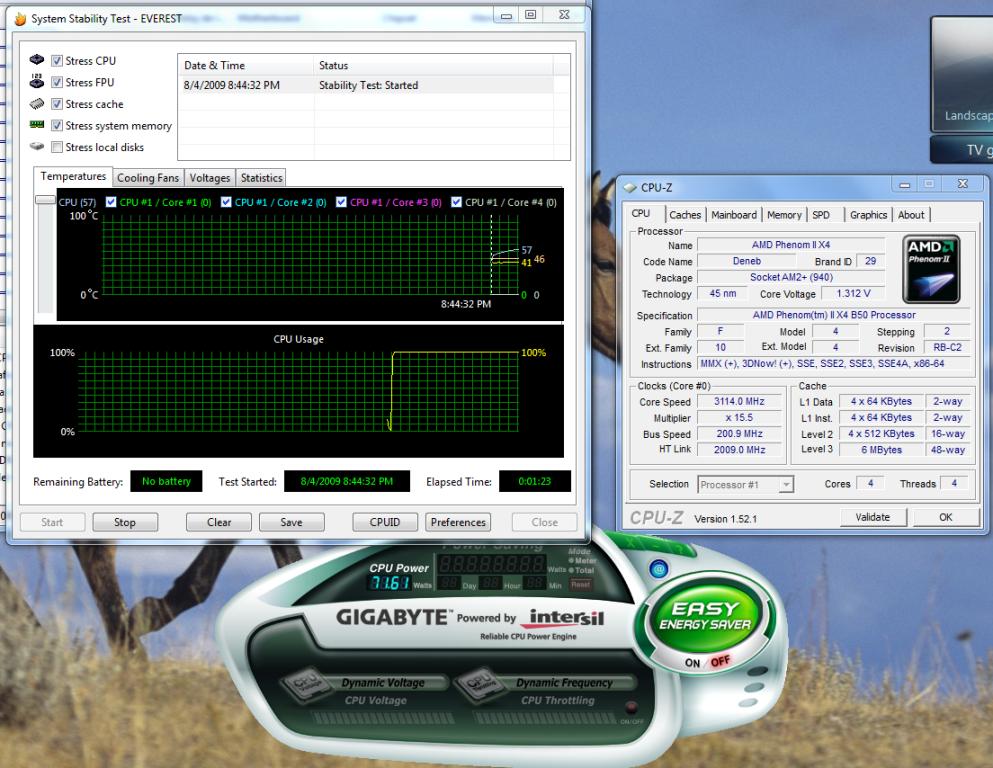Viewport: 993px width, 768px height.
Task: Click the temperature graph scale slider handle
Action: pos(45,200)
